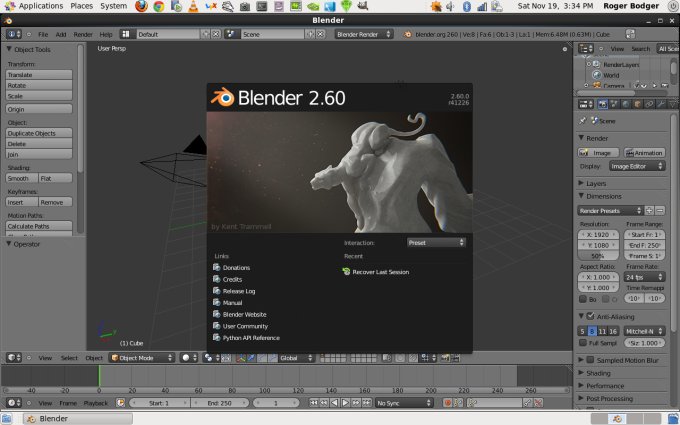Enable the Full Sample checkbox
Screen dimensions: 680x425
[x=583, y=343]
